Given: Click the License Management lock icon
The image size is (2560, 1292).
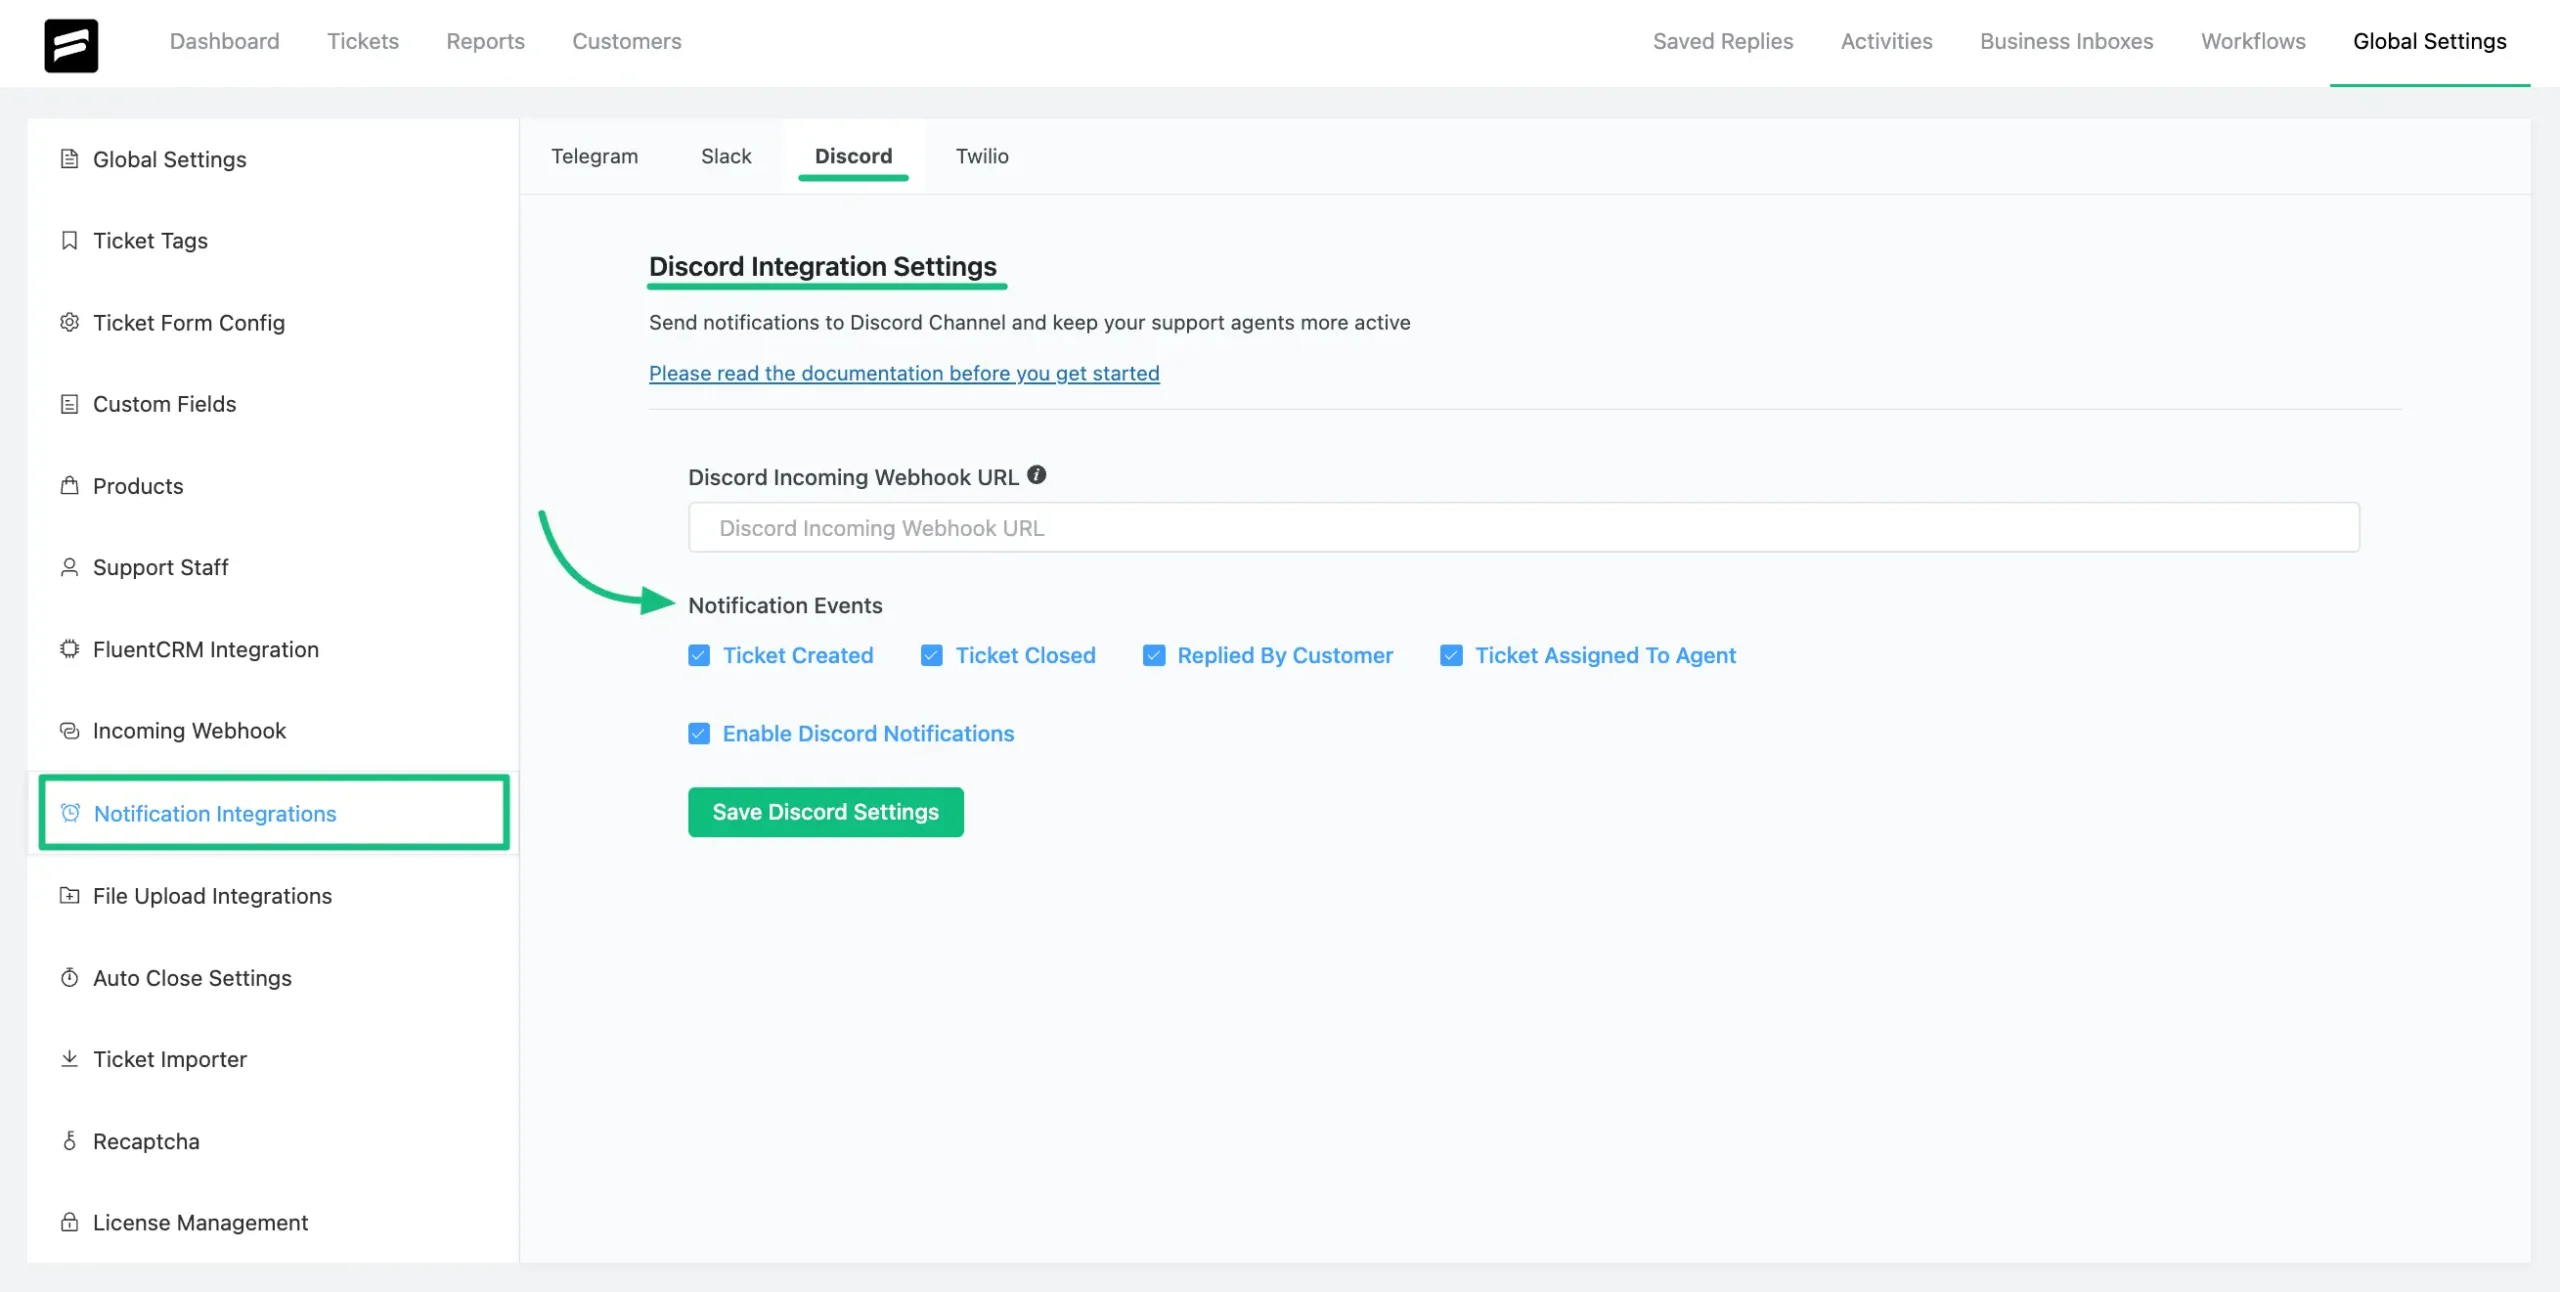Looking at the screenshot, I should pyautogui.click(x=69, y=1222).
